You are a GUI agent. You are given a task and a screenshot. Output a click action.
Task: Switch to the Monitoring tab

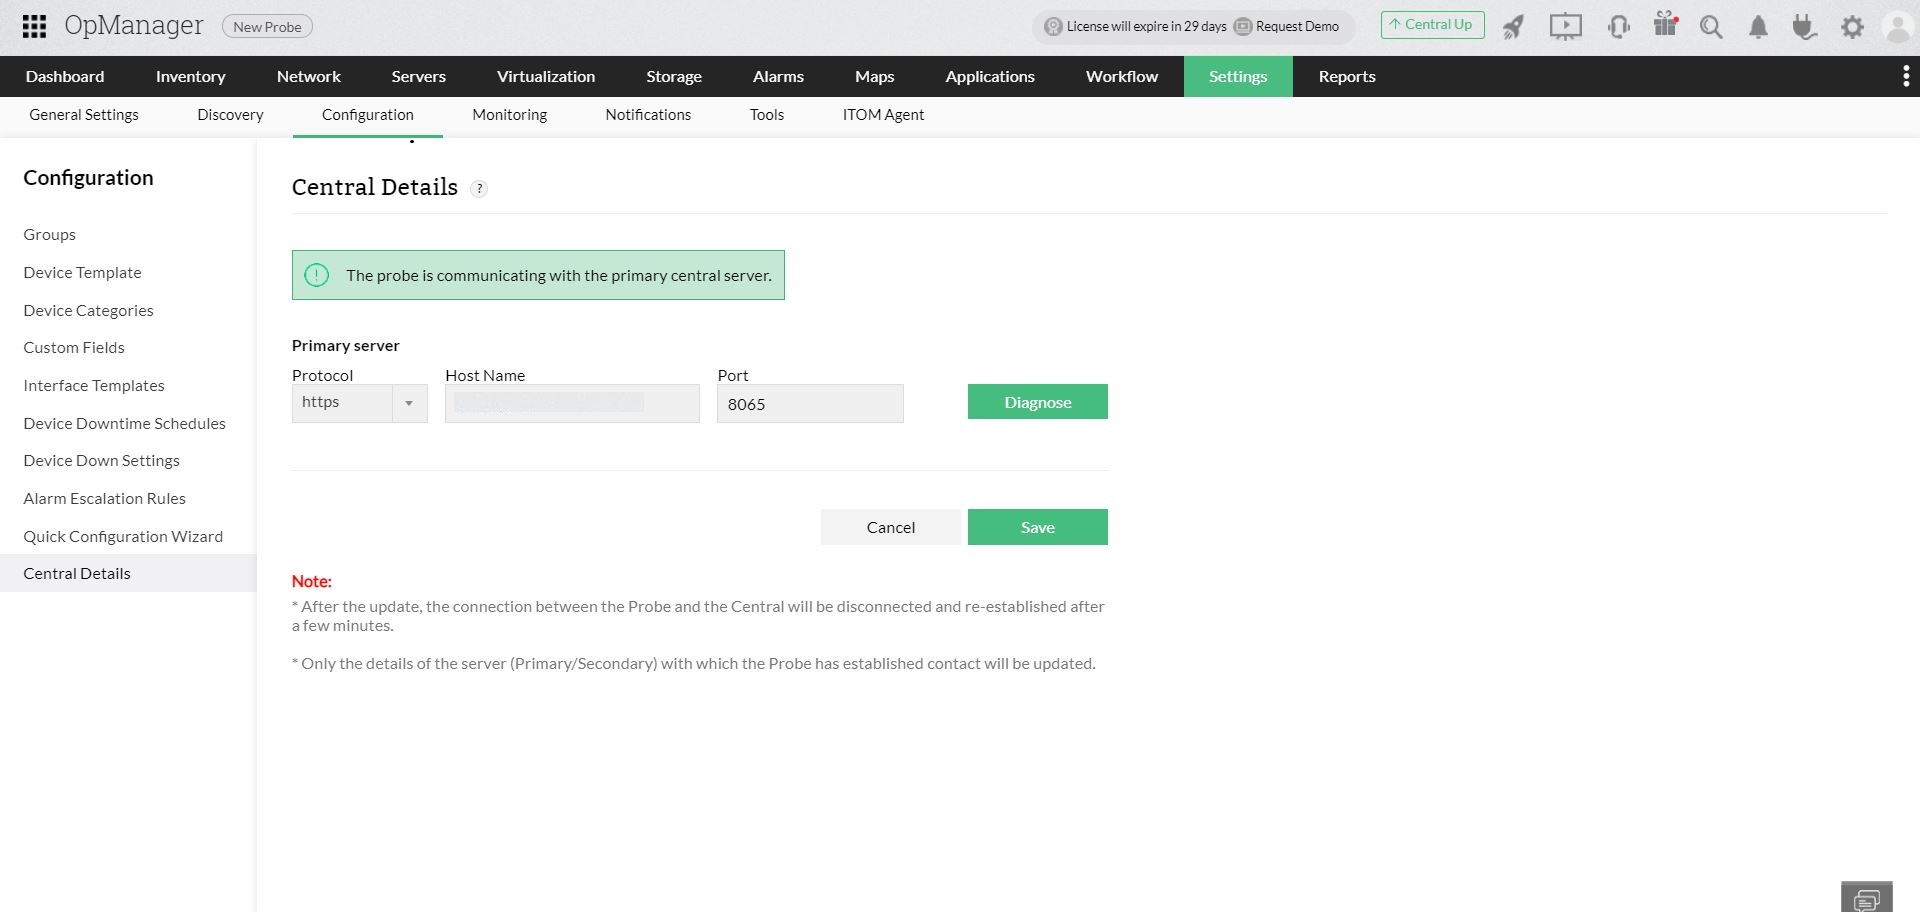tap(510, 115)
